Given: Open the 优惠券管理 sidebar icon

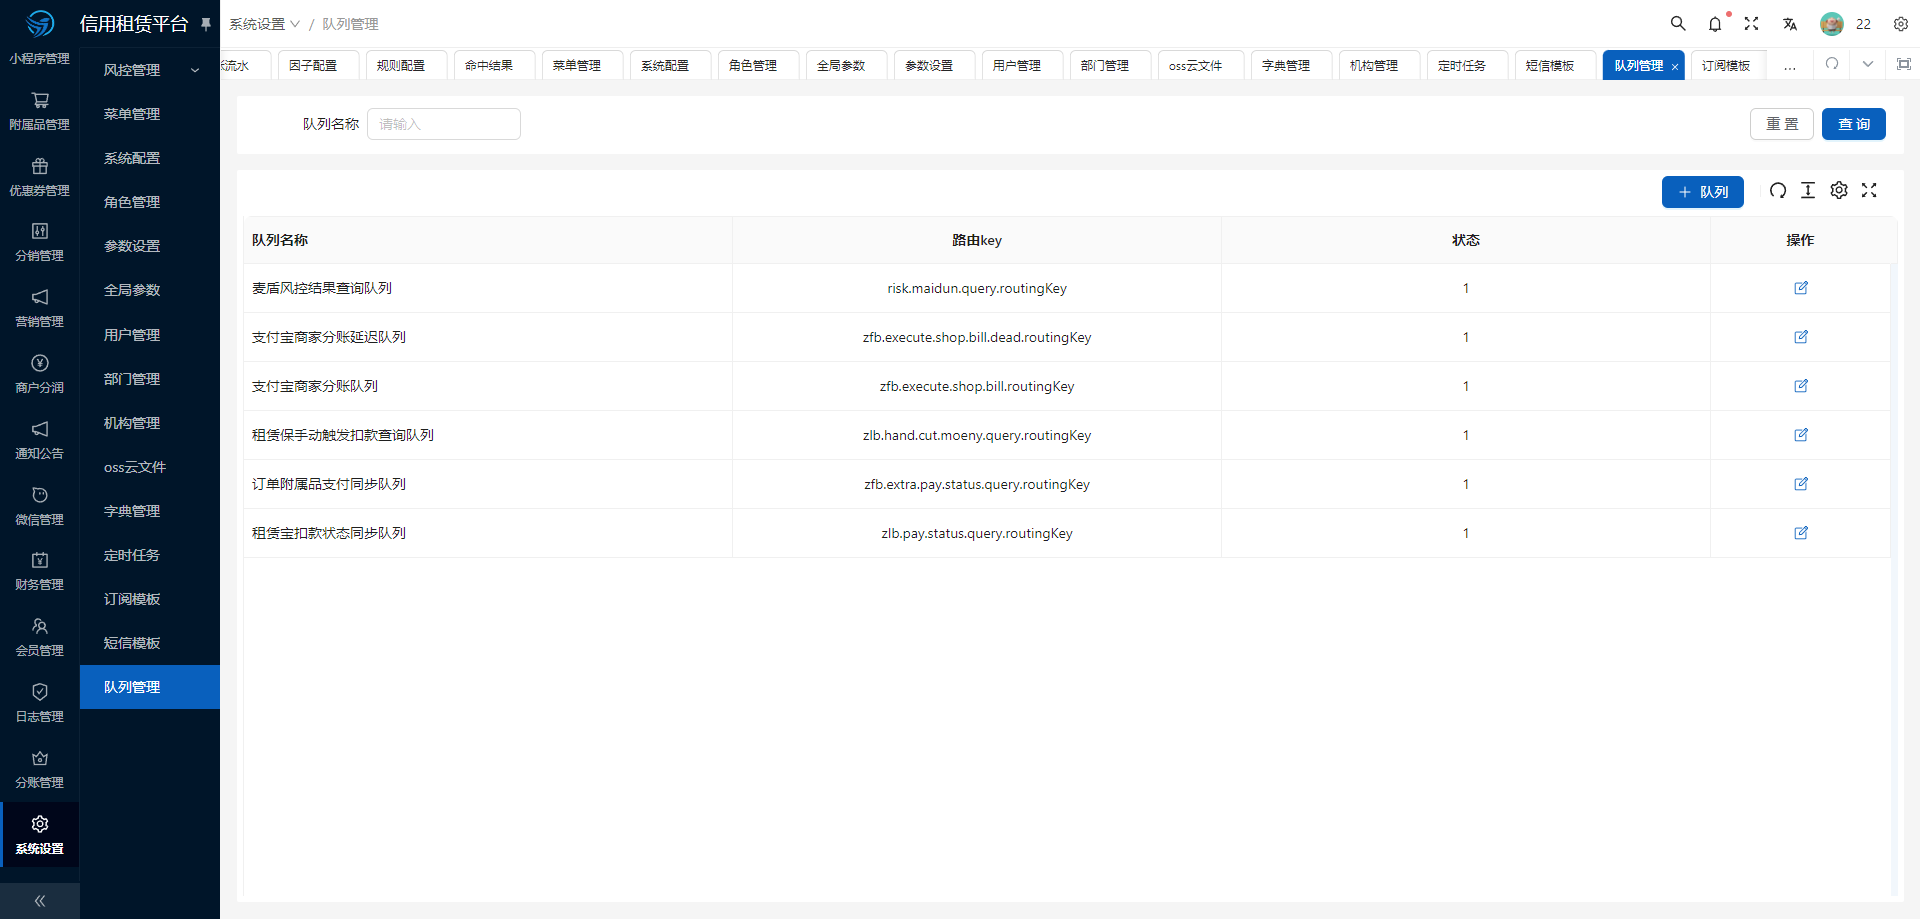Looking at the screenshot, I should point(40,166).
